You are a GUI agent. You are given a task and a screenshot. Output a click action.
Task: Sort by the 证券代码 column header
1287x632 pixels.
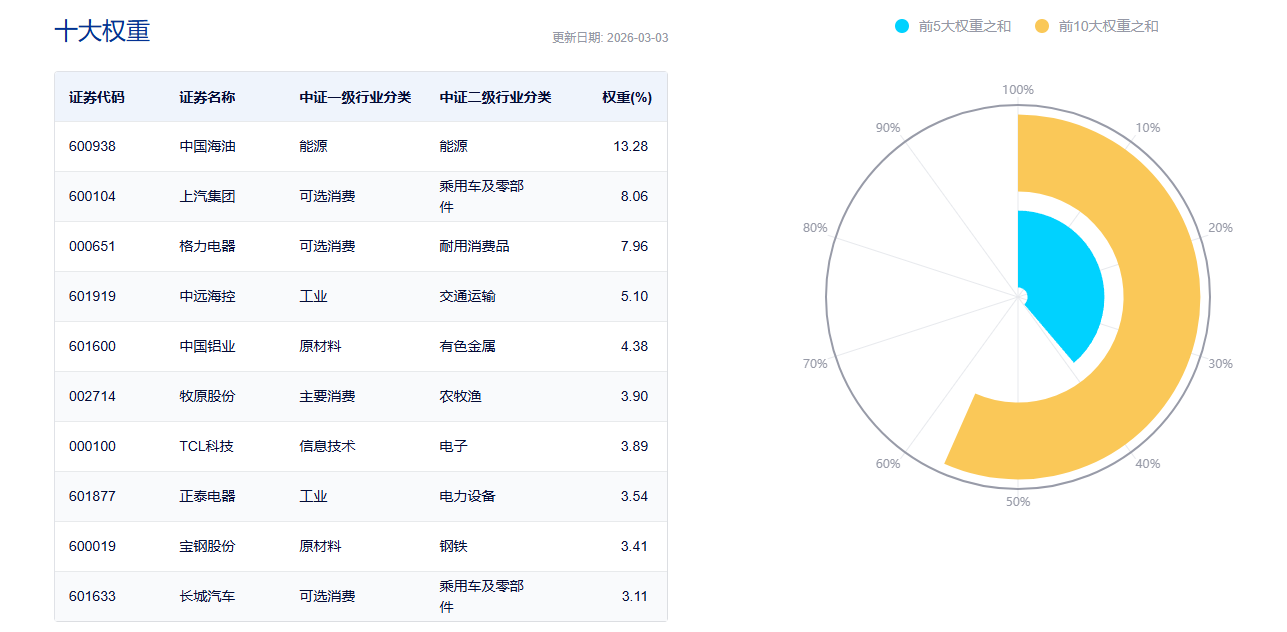coord(97,97)
